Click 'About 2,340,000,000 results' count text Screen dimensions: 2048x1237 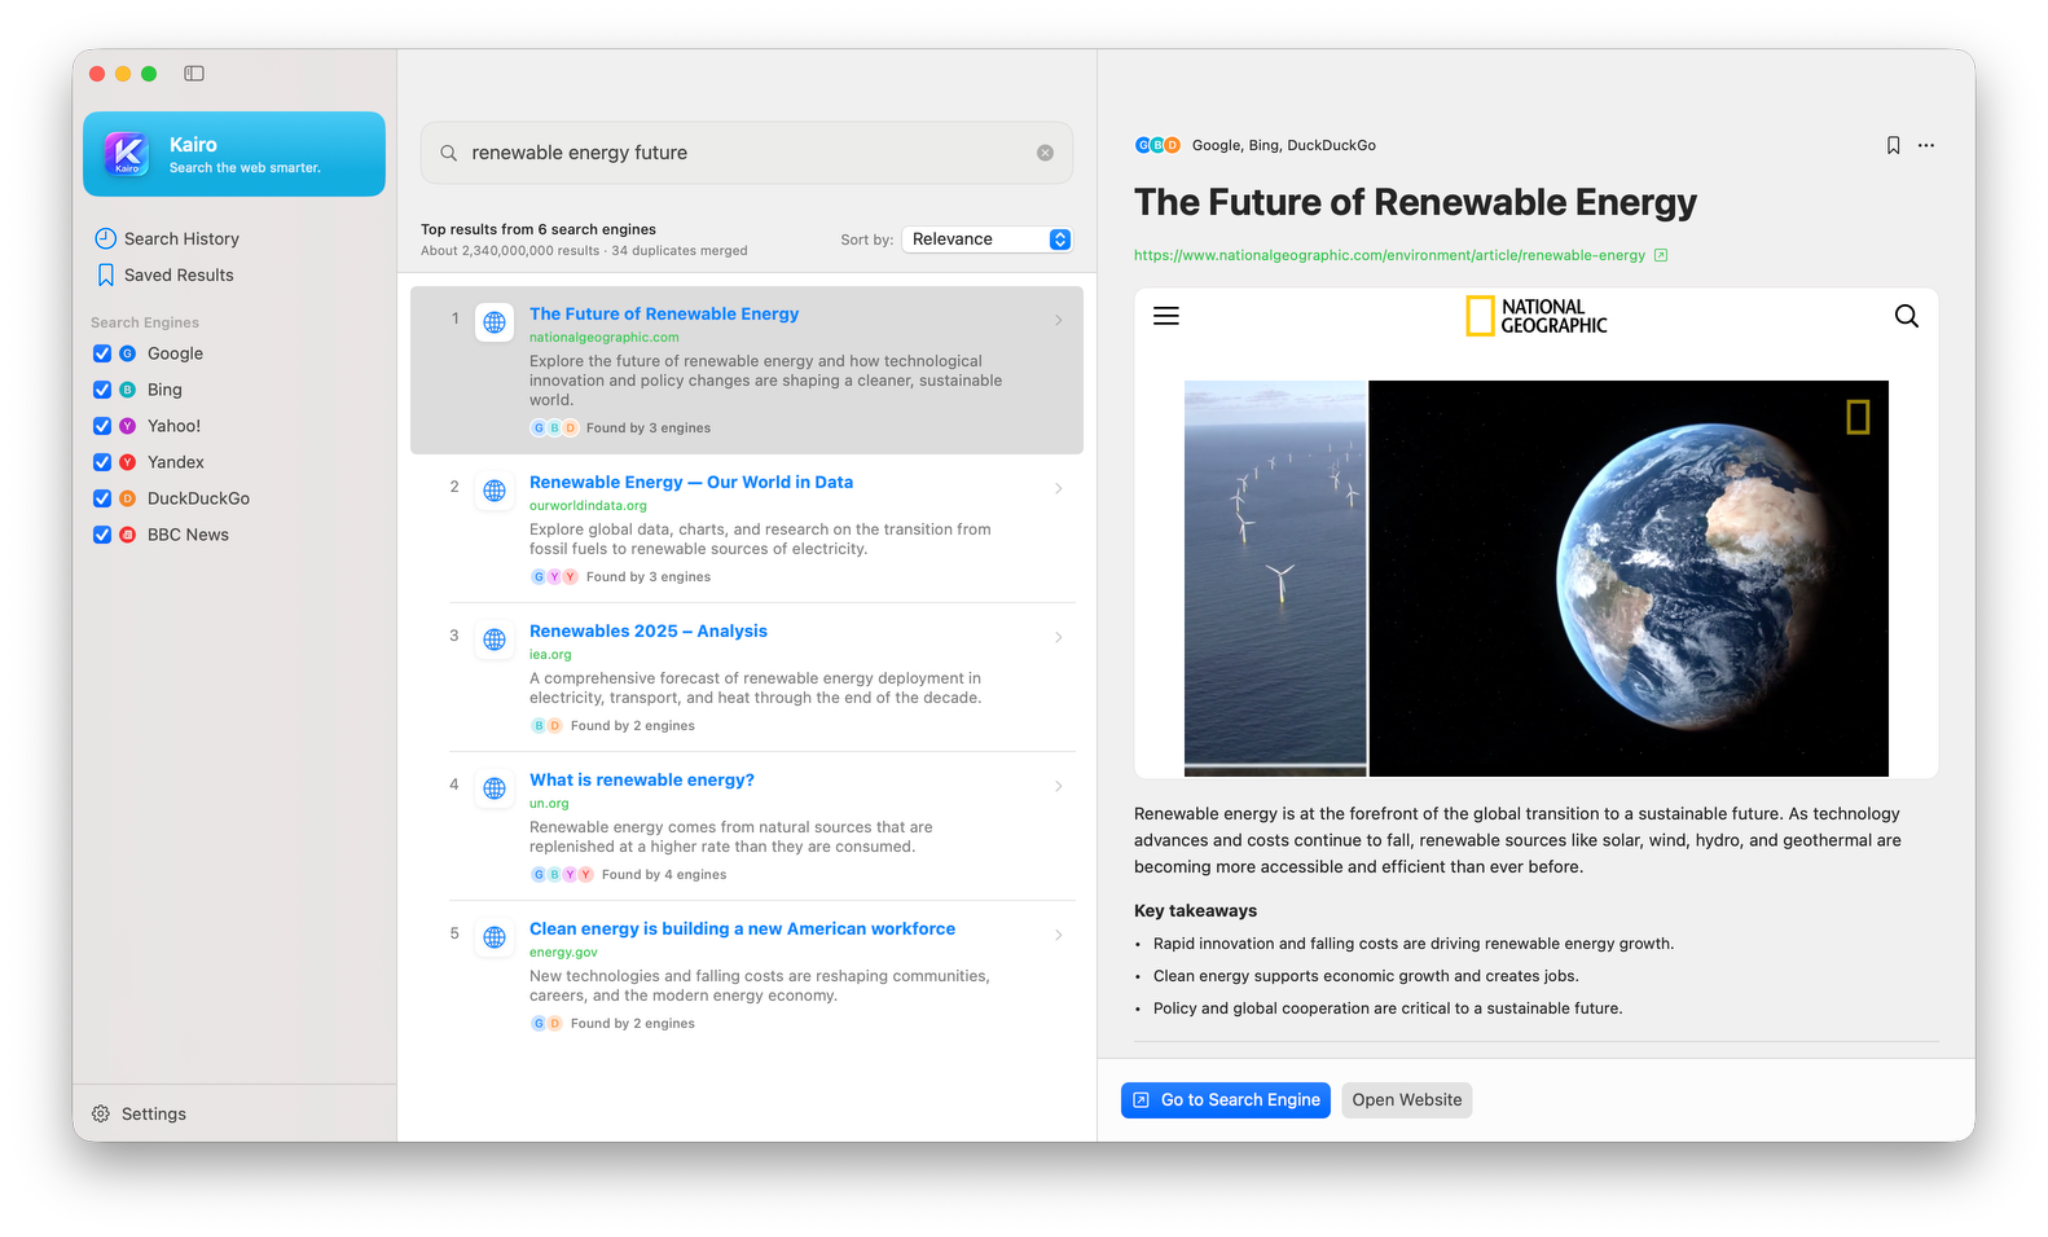[x=510, y=251]
